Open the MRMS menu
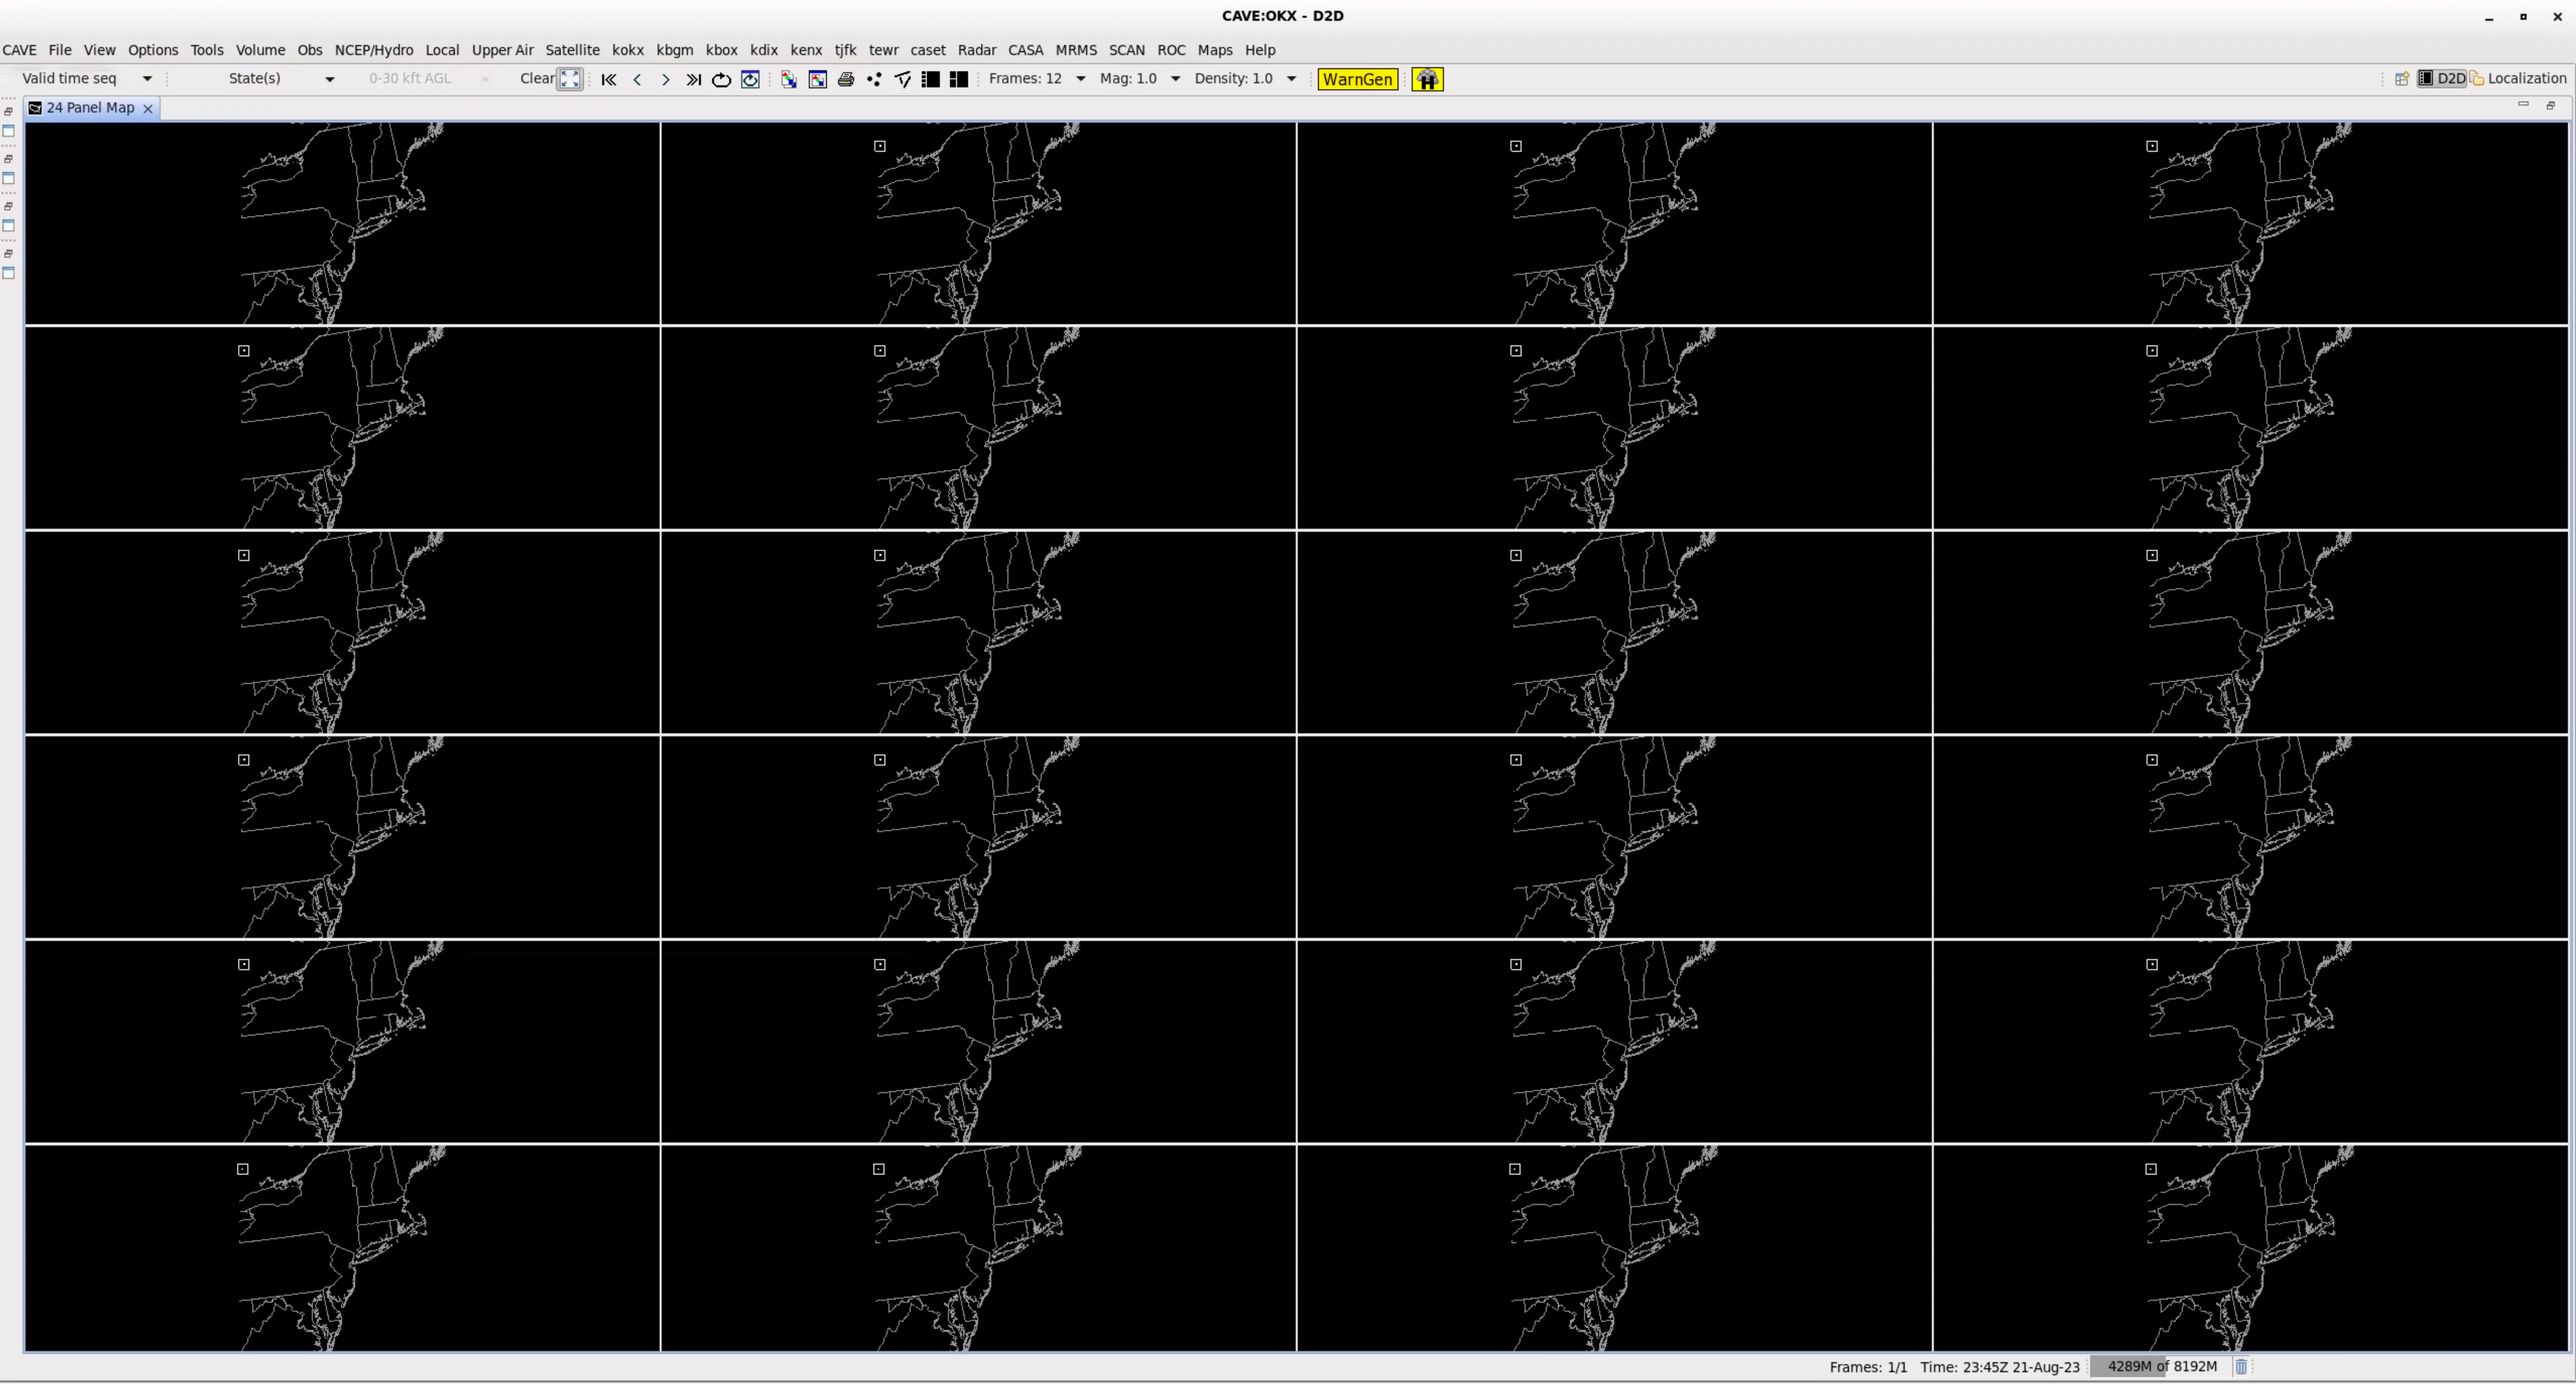This screenshot has height=1384, width=2576. coord(1076,50)
